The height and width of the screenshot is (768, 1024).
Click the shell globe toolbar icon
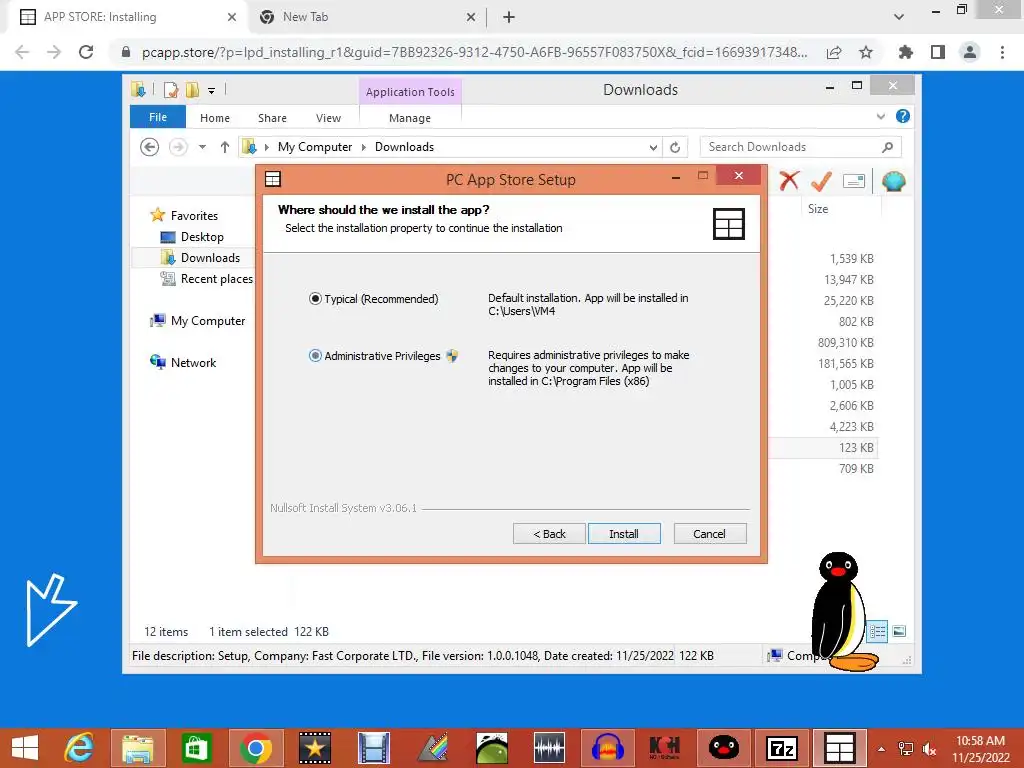coord(893,181)
